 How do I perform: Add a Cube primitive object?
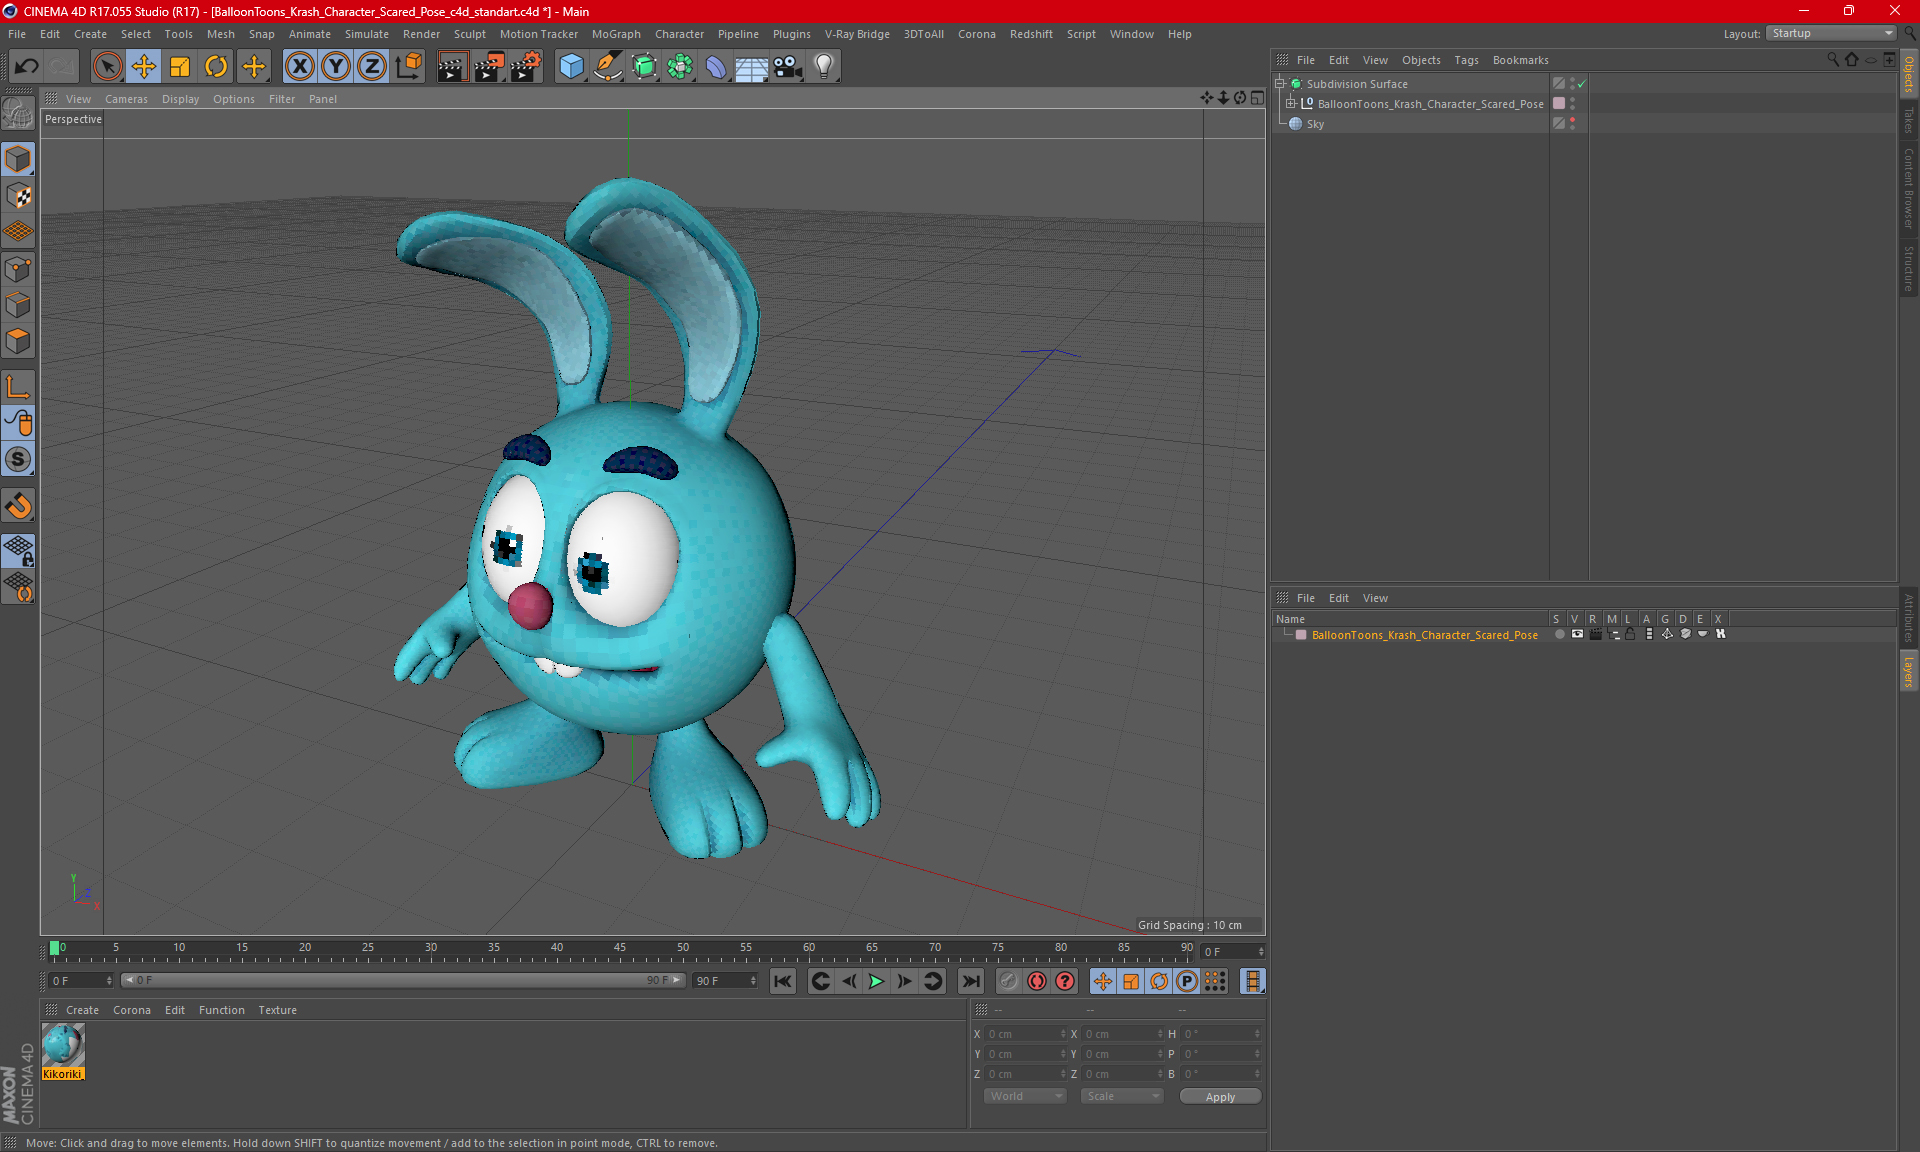(x=571, y=67)
